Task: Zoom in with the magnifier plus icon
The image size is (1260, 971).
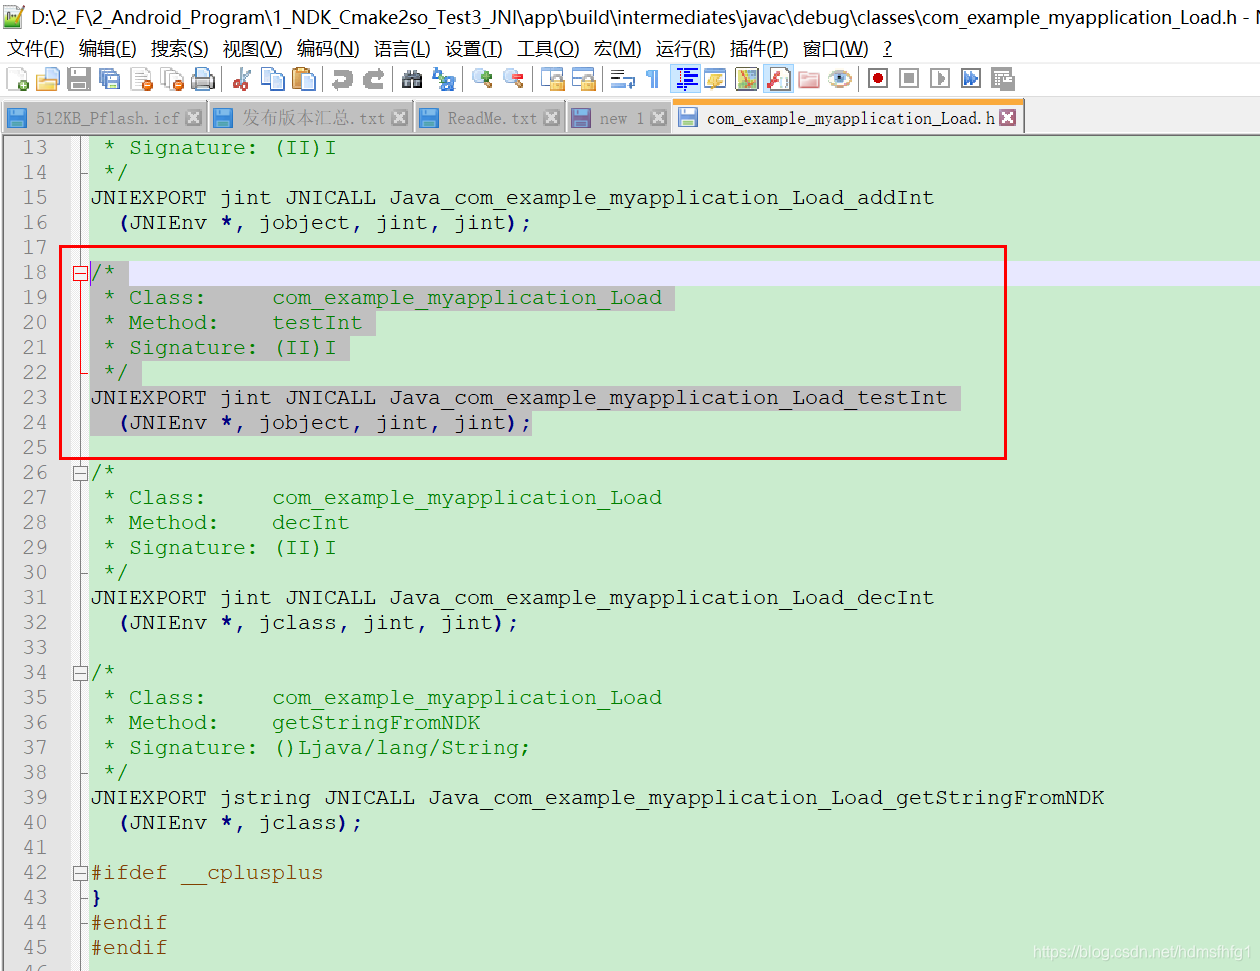Action: pos(482,79)
